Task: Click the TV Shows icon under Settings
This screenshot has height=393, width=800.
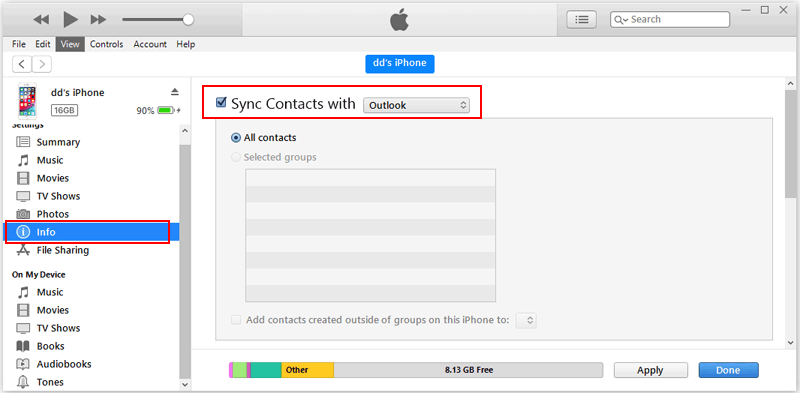Action: [x=23, y=196]
